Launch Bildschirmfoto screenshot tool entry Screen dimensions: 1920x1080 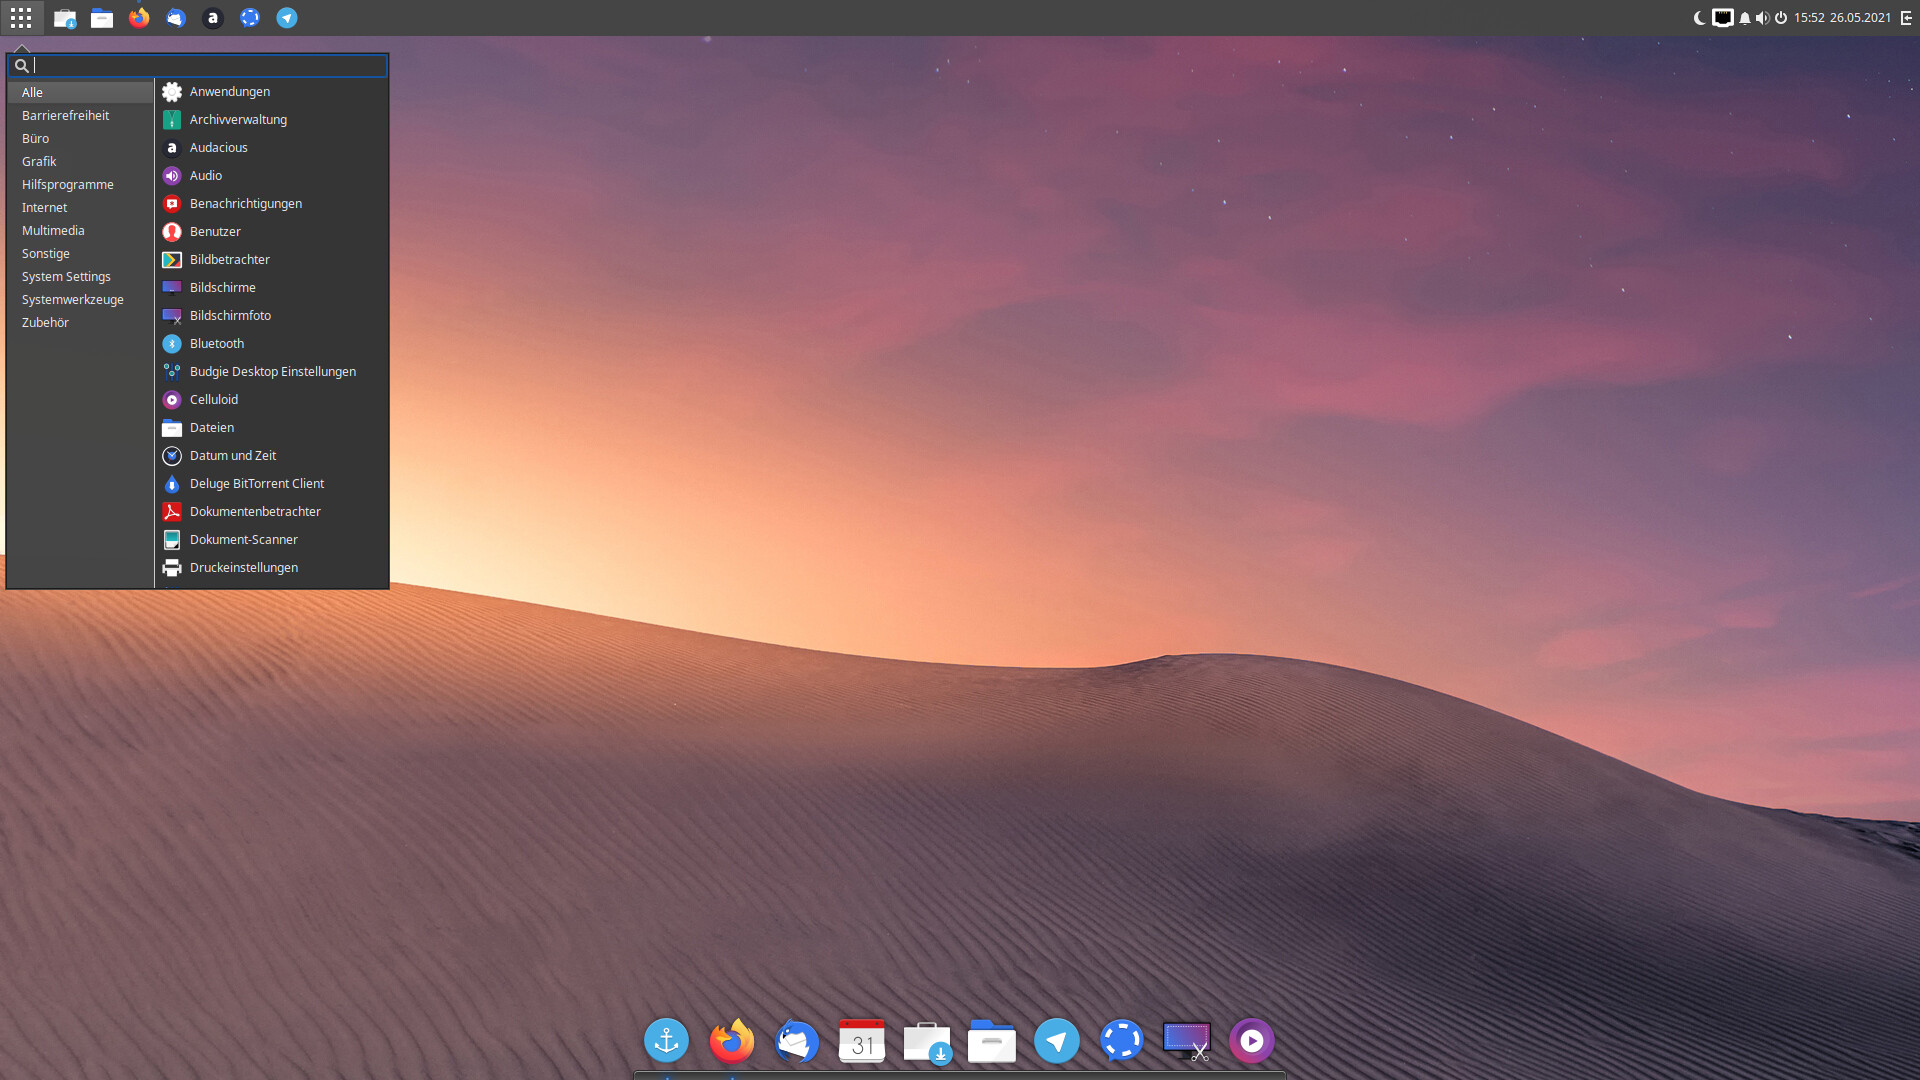271,315
